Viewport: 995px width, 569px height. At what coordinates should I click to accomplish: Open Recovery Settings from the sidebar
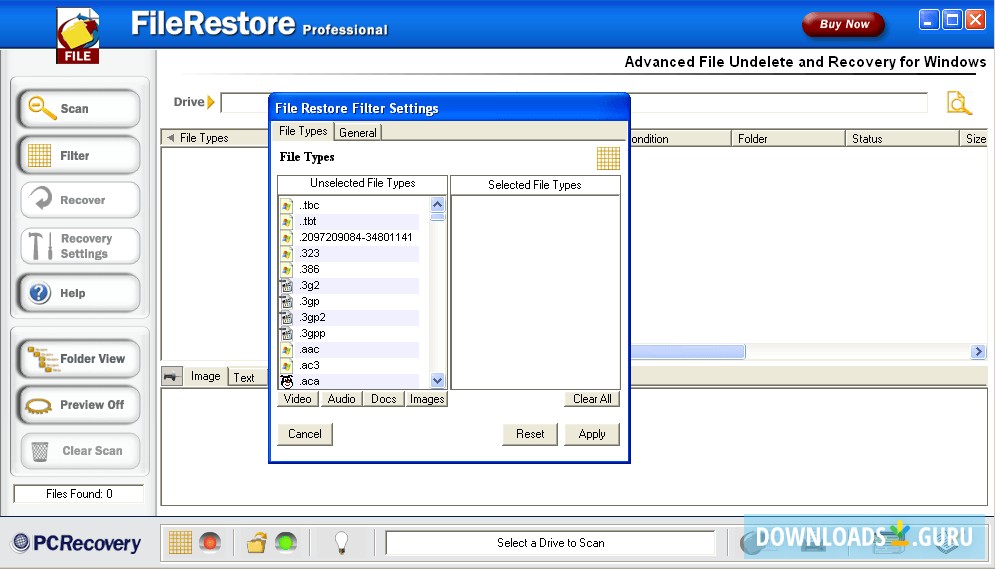(x=79, y=246)
